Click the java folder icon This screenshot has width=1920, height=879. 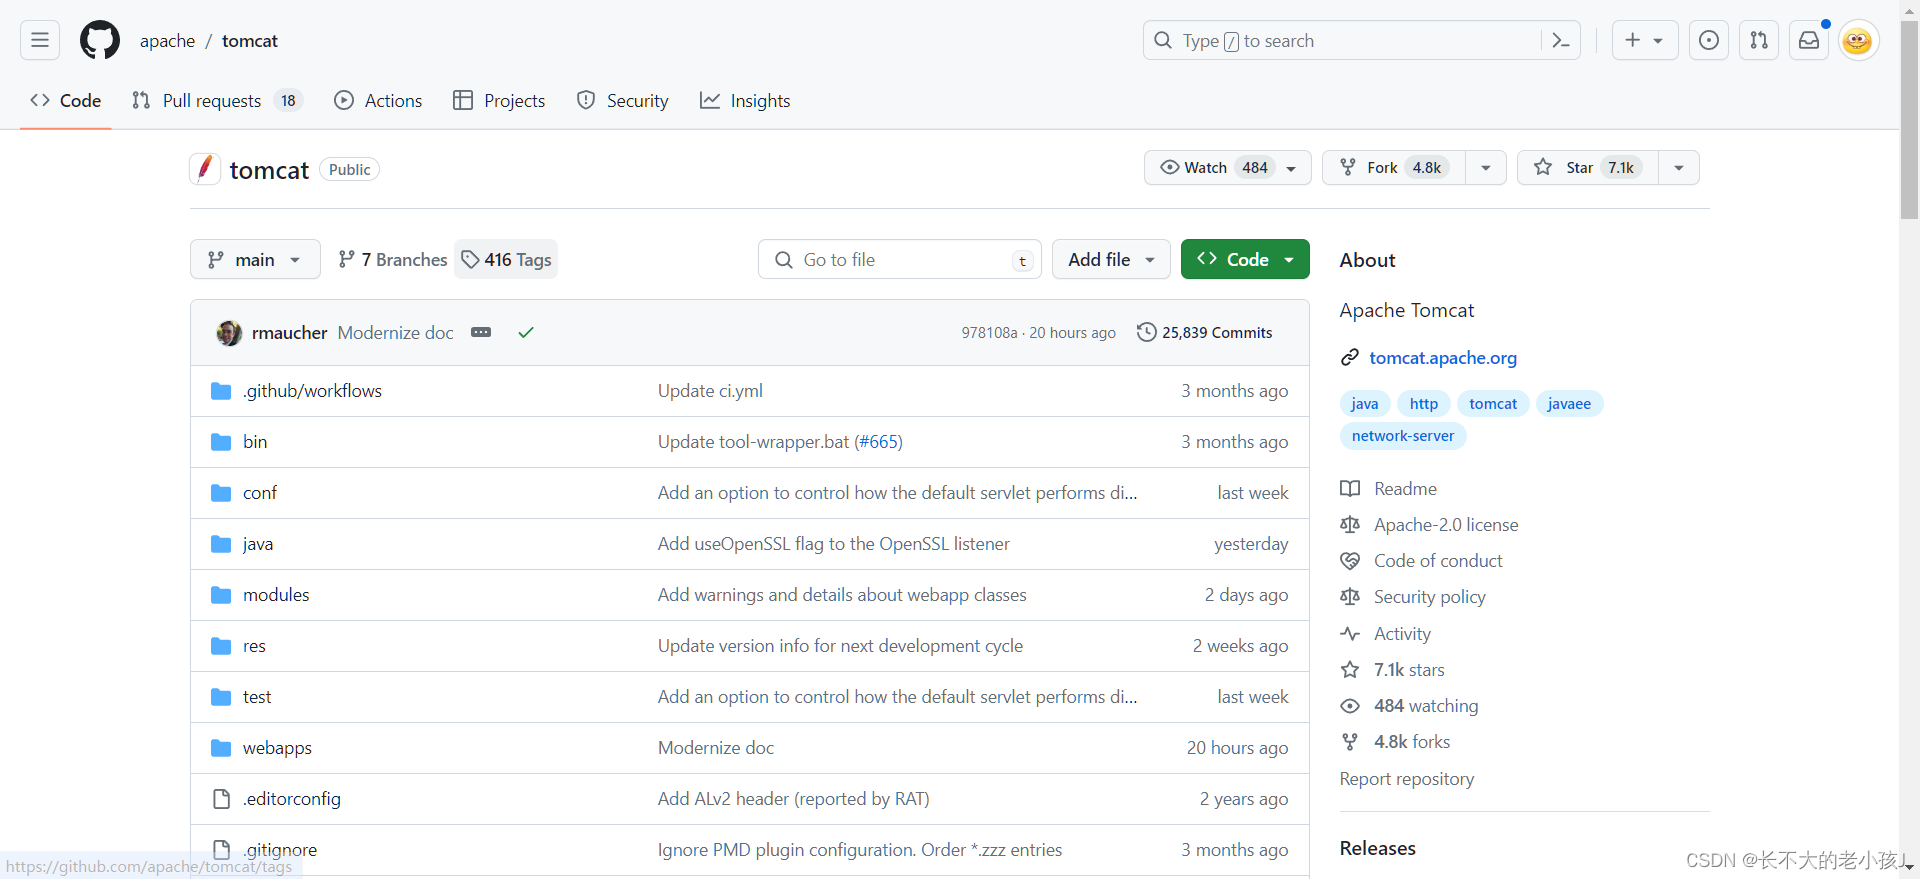(x=221, y=544)
